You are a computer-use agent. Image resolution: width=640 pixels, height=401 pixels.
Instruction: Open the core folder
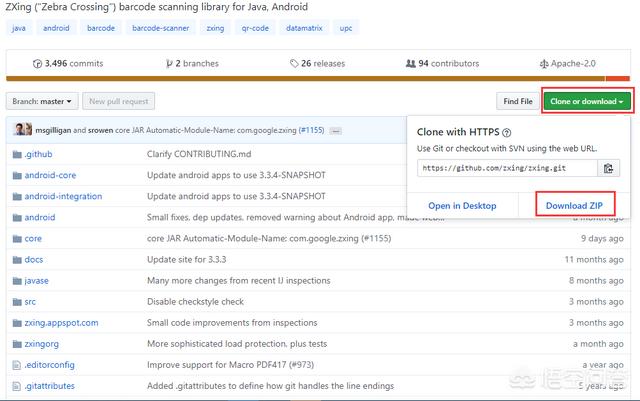point(33,238)
